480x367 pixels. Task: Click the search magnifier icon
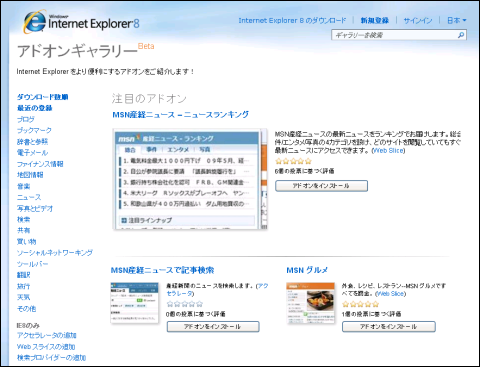461,35
